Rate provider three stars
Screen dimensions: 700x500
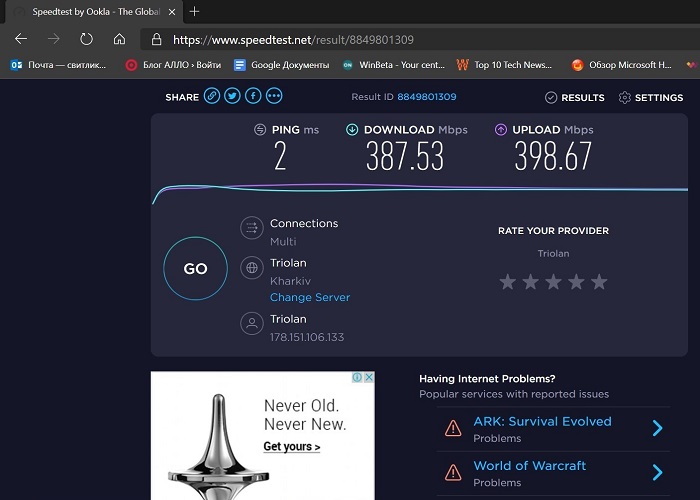click(x=554, y=282)
